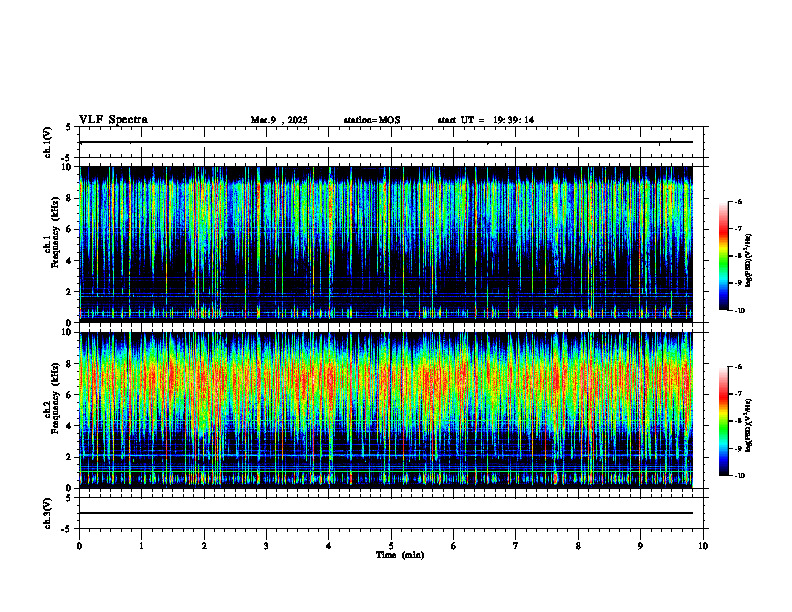Click the "4" kHz tick on ch.2 axis
Viewport: 792px width, 612px height.
coord(70,426)
